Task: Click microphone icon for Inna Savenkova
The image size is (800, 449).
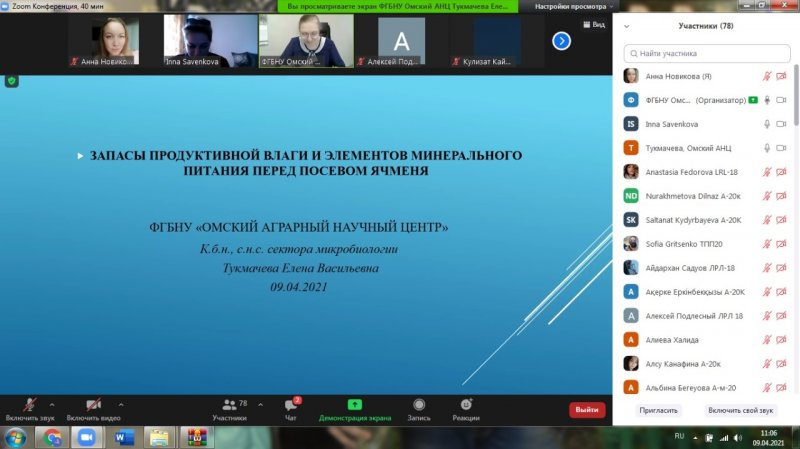Action: click(767, 124)
